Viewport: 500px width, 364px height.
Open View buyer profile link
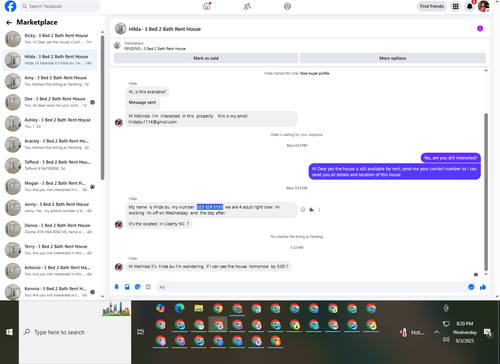tap(314, 73)
